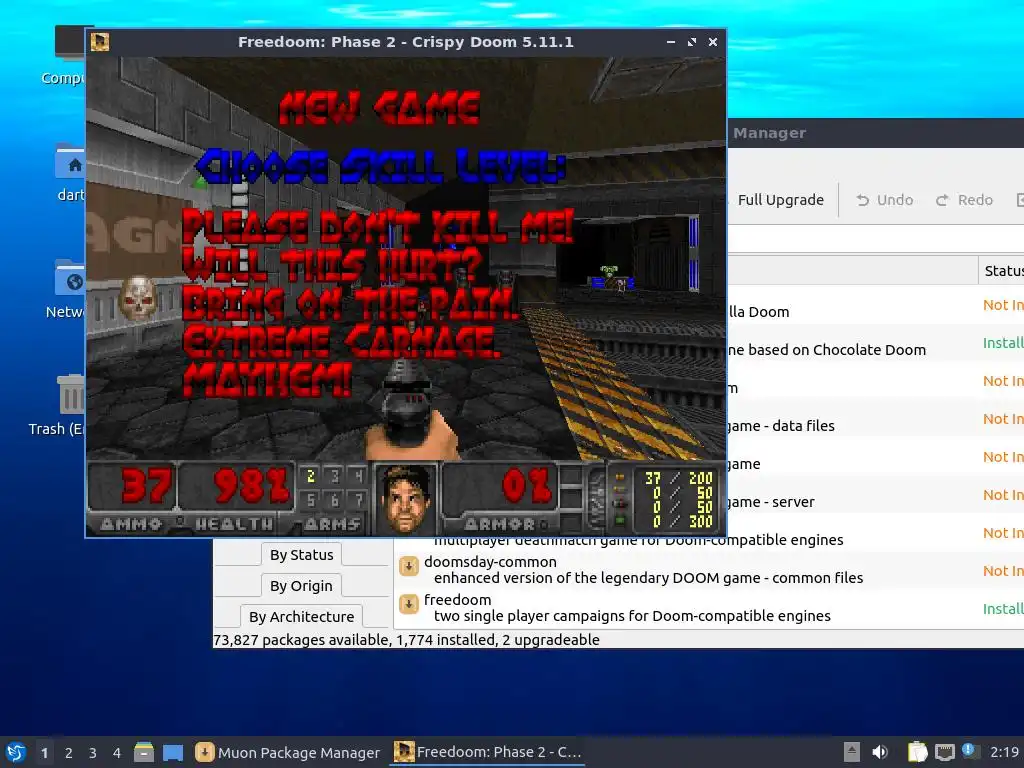Click the Redo button in Muon

(x=965, y=200)
